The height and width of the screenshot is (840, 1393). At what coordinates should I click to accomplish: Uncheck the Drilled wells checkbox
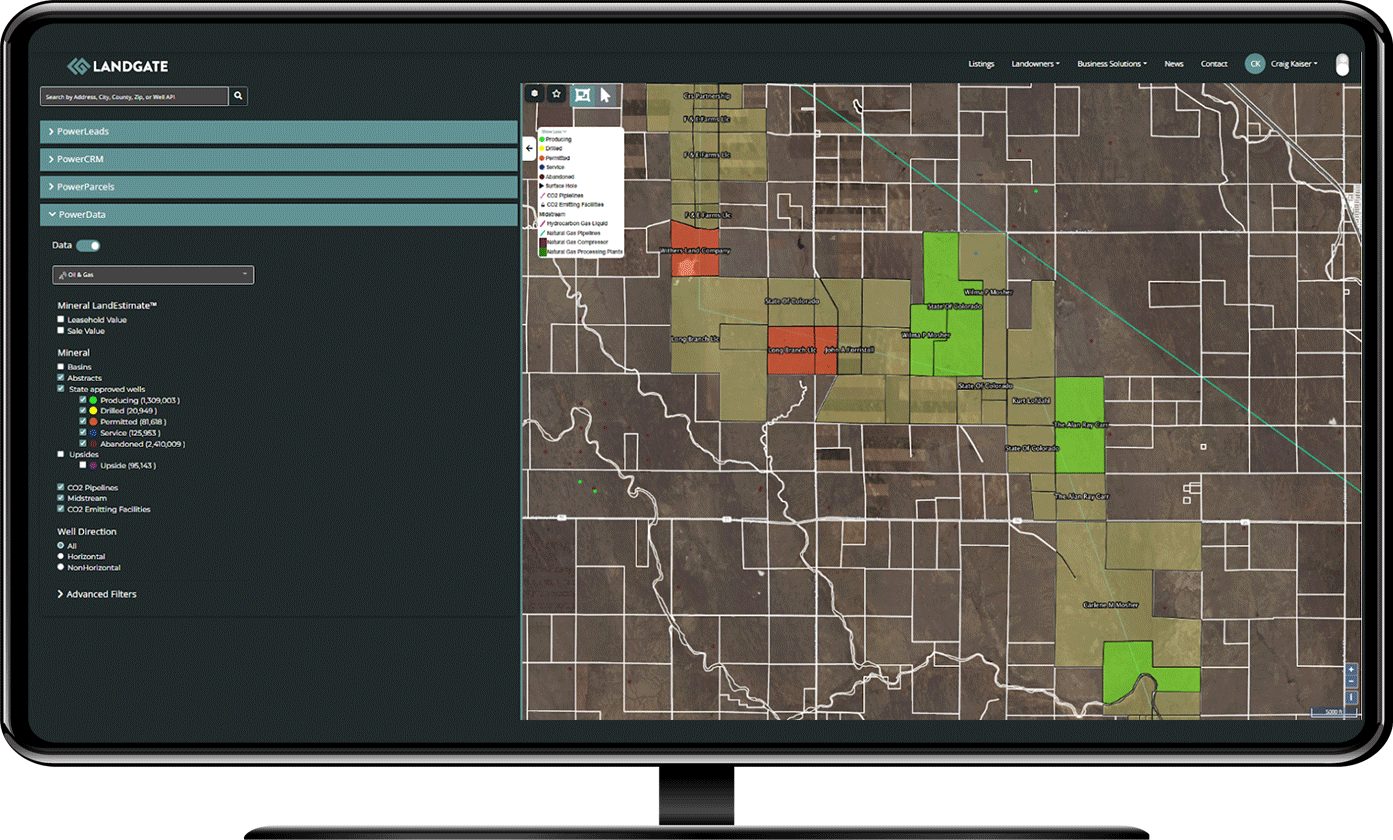point(83,411)
